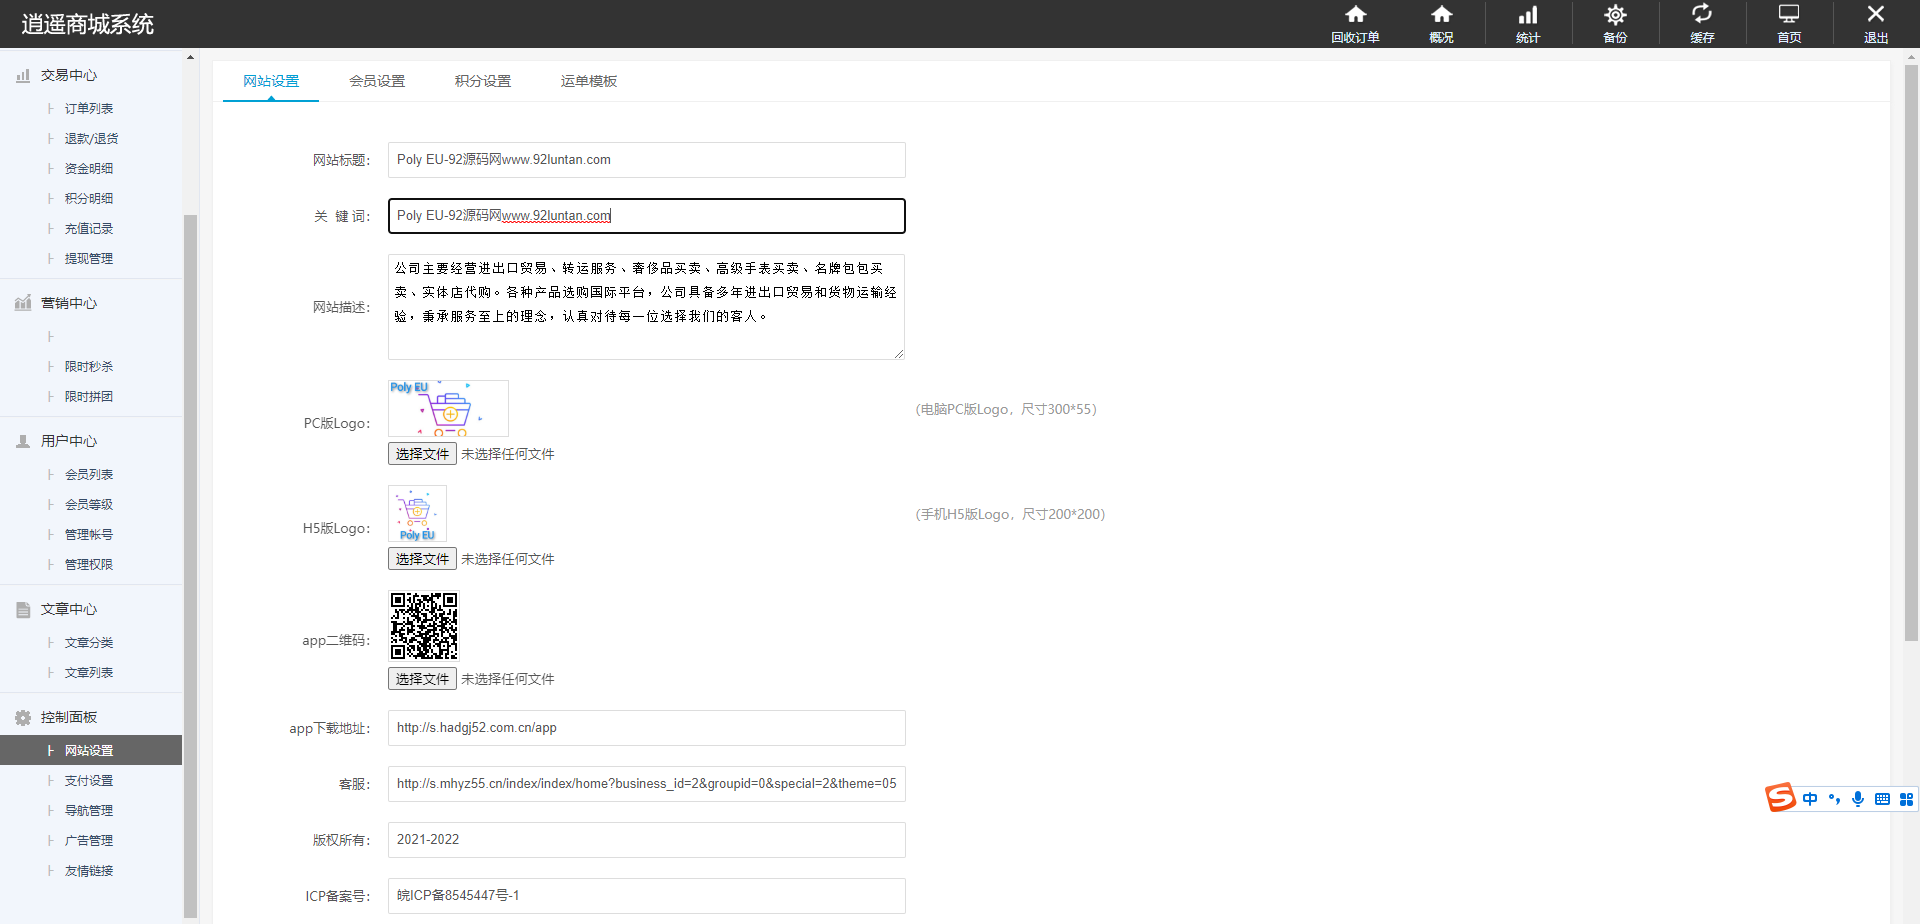Open 首页 monitor icon in top bar

coord(1789,24)
